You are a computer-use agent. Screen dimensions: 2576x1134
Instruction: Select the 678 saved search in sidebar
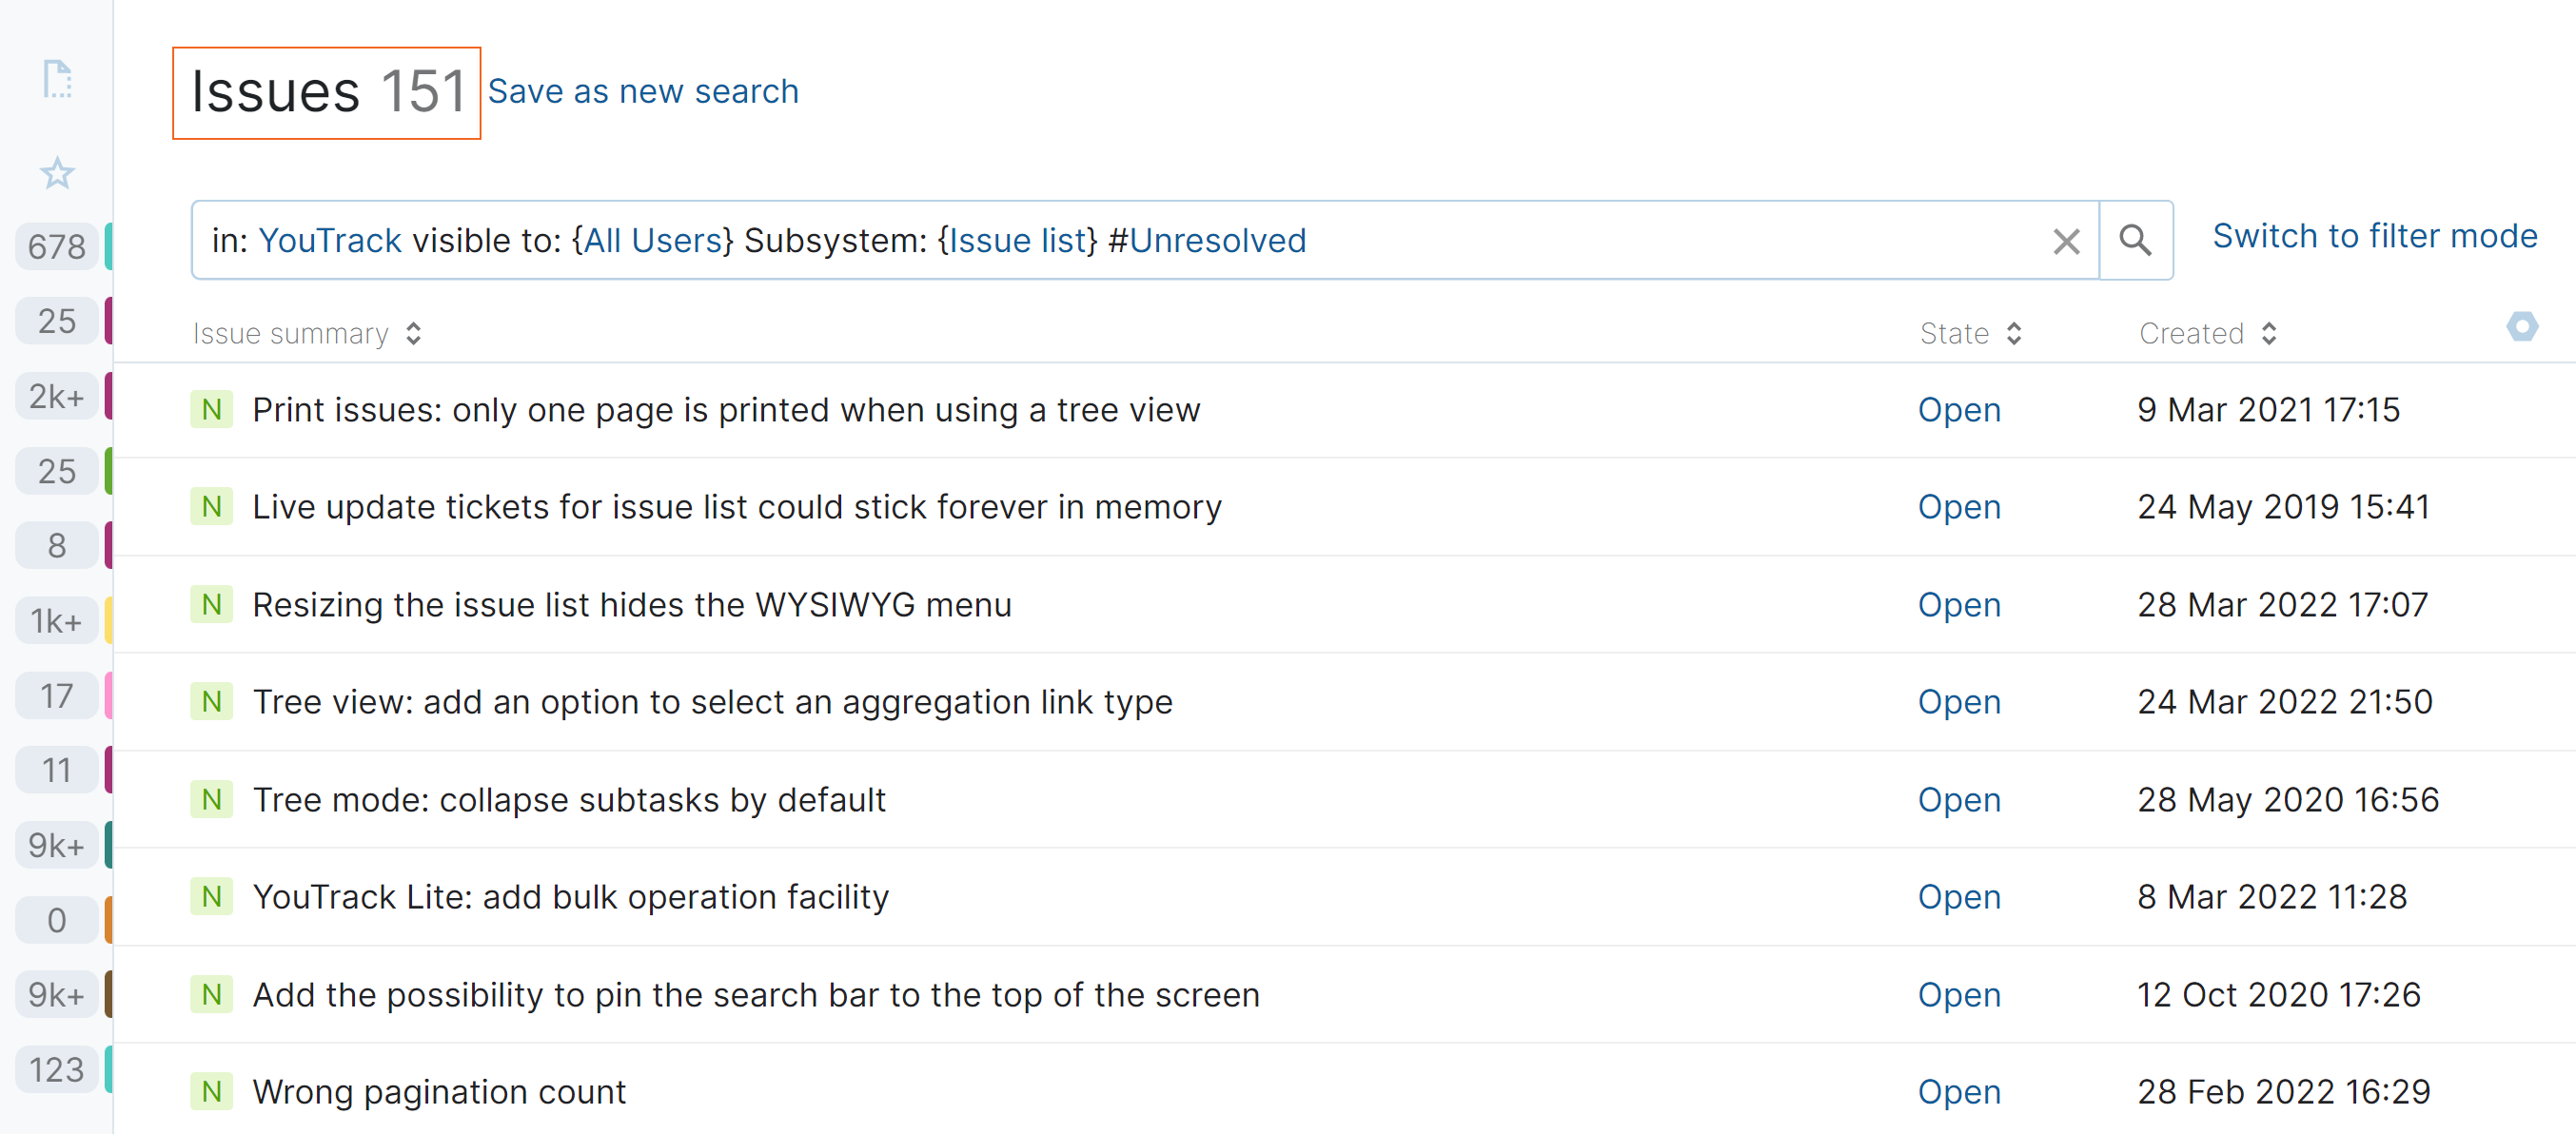[57, 246]
